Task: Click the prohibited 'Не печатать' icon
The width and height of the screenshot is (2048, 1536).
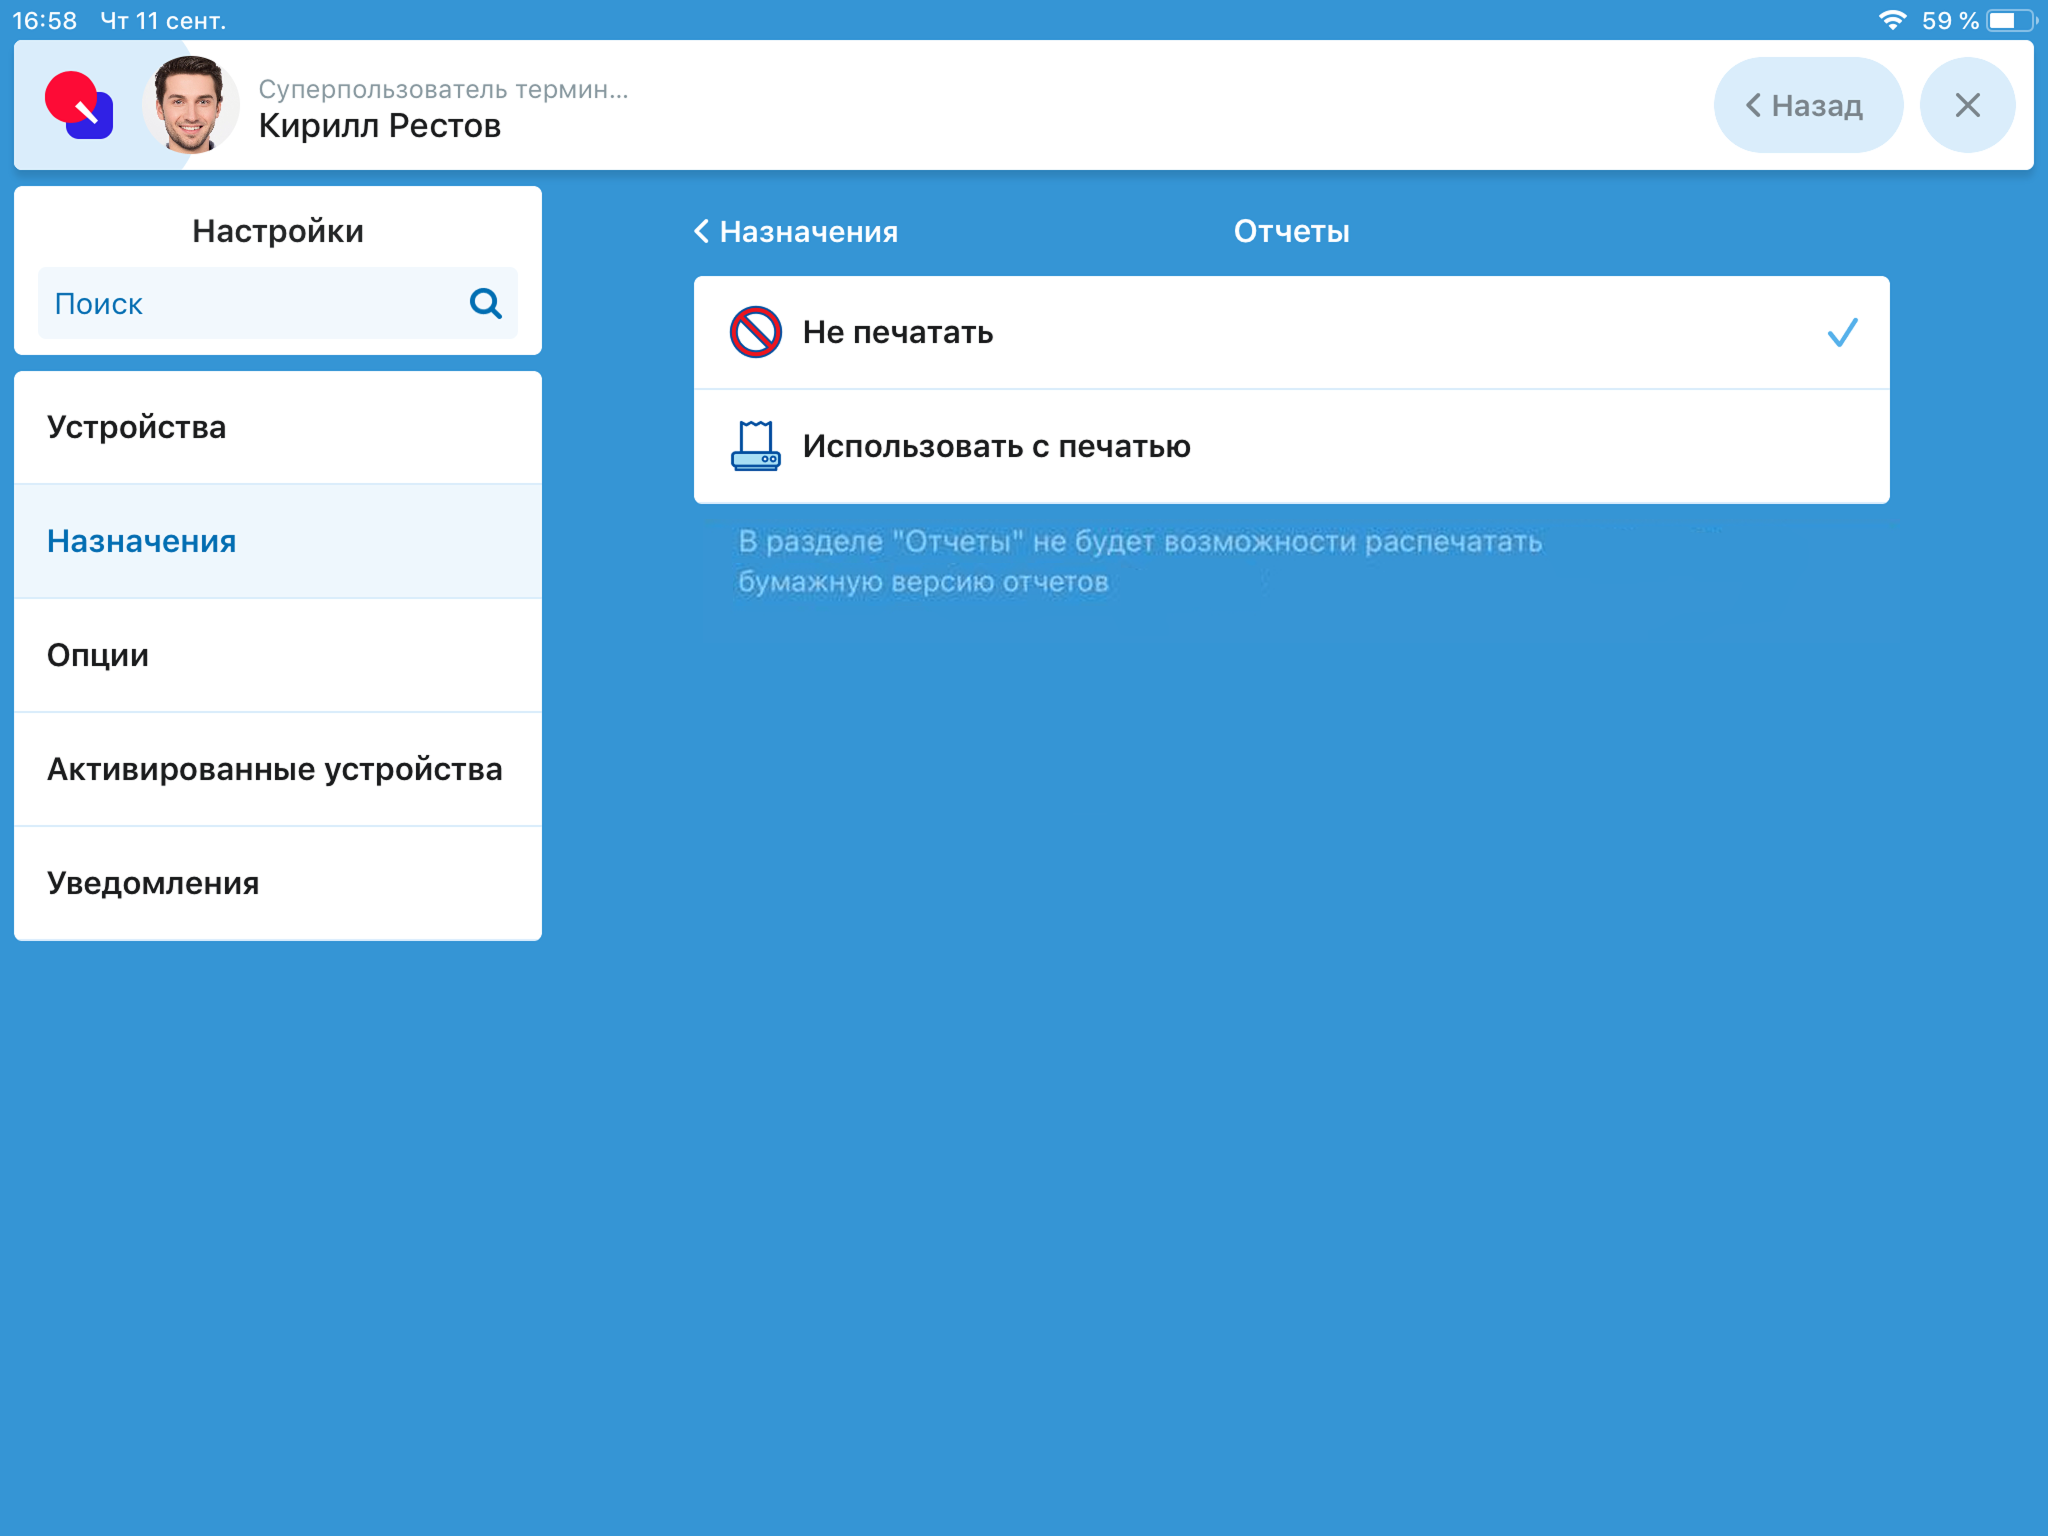Action: pyautogui.click(x=755, y=332)
